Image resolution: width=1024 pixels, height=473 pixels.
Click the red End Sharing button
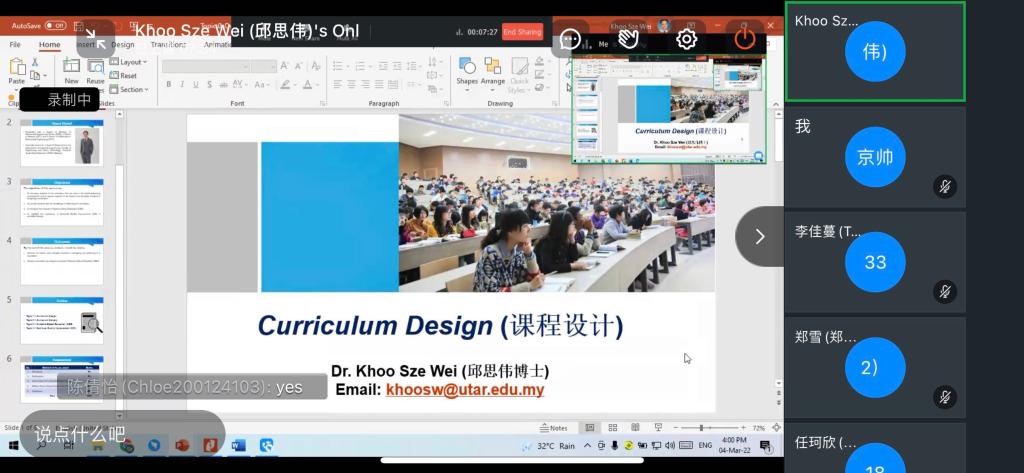coord(522,32)
